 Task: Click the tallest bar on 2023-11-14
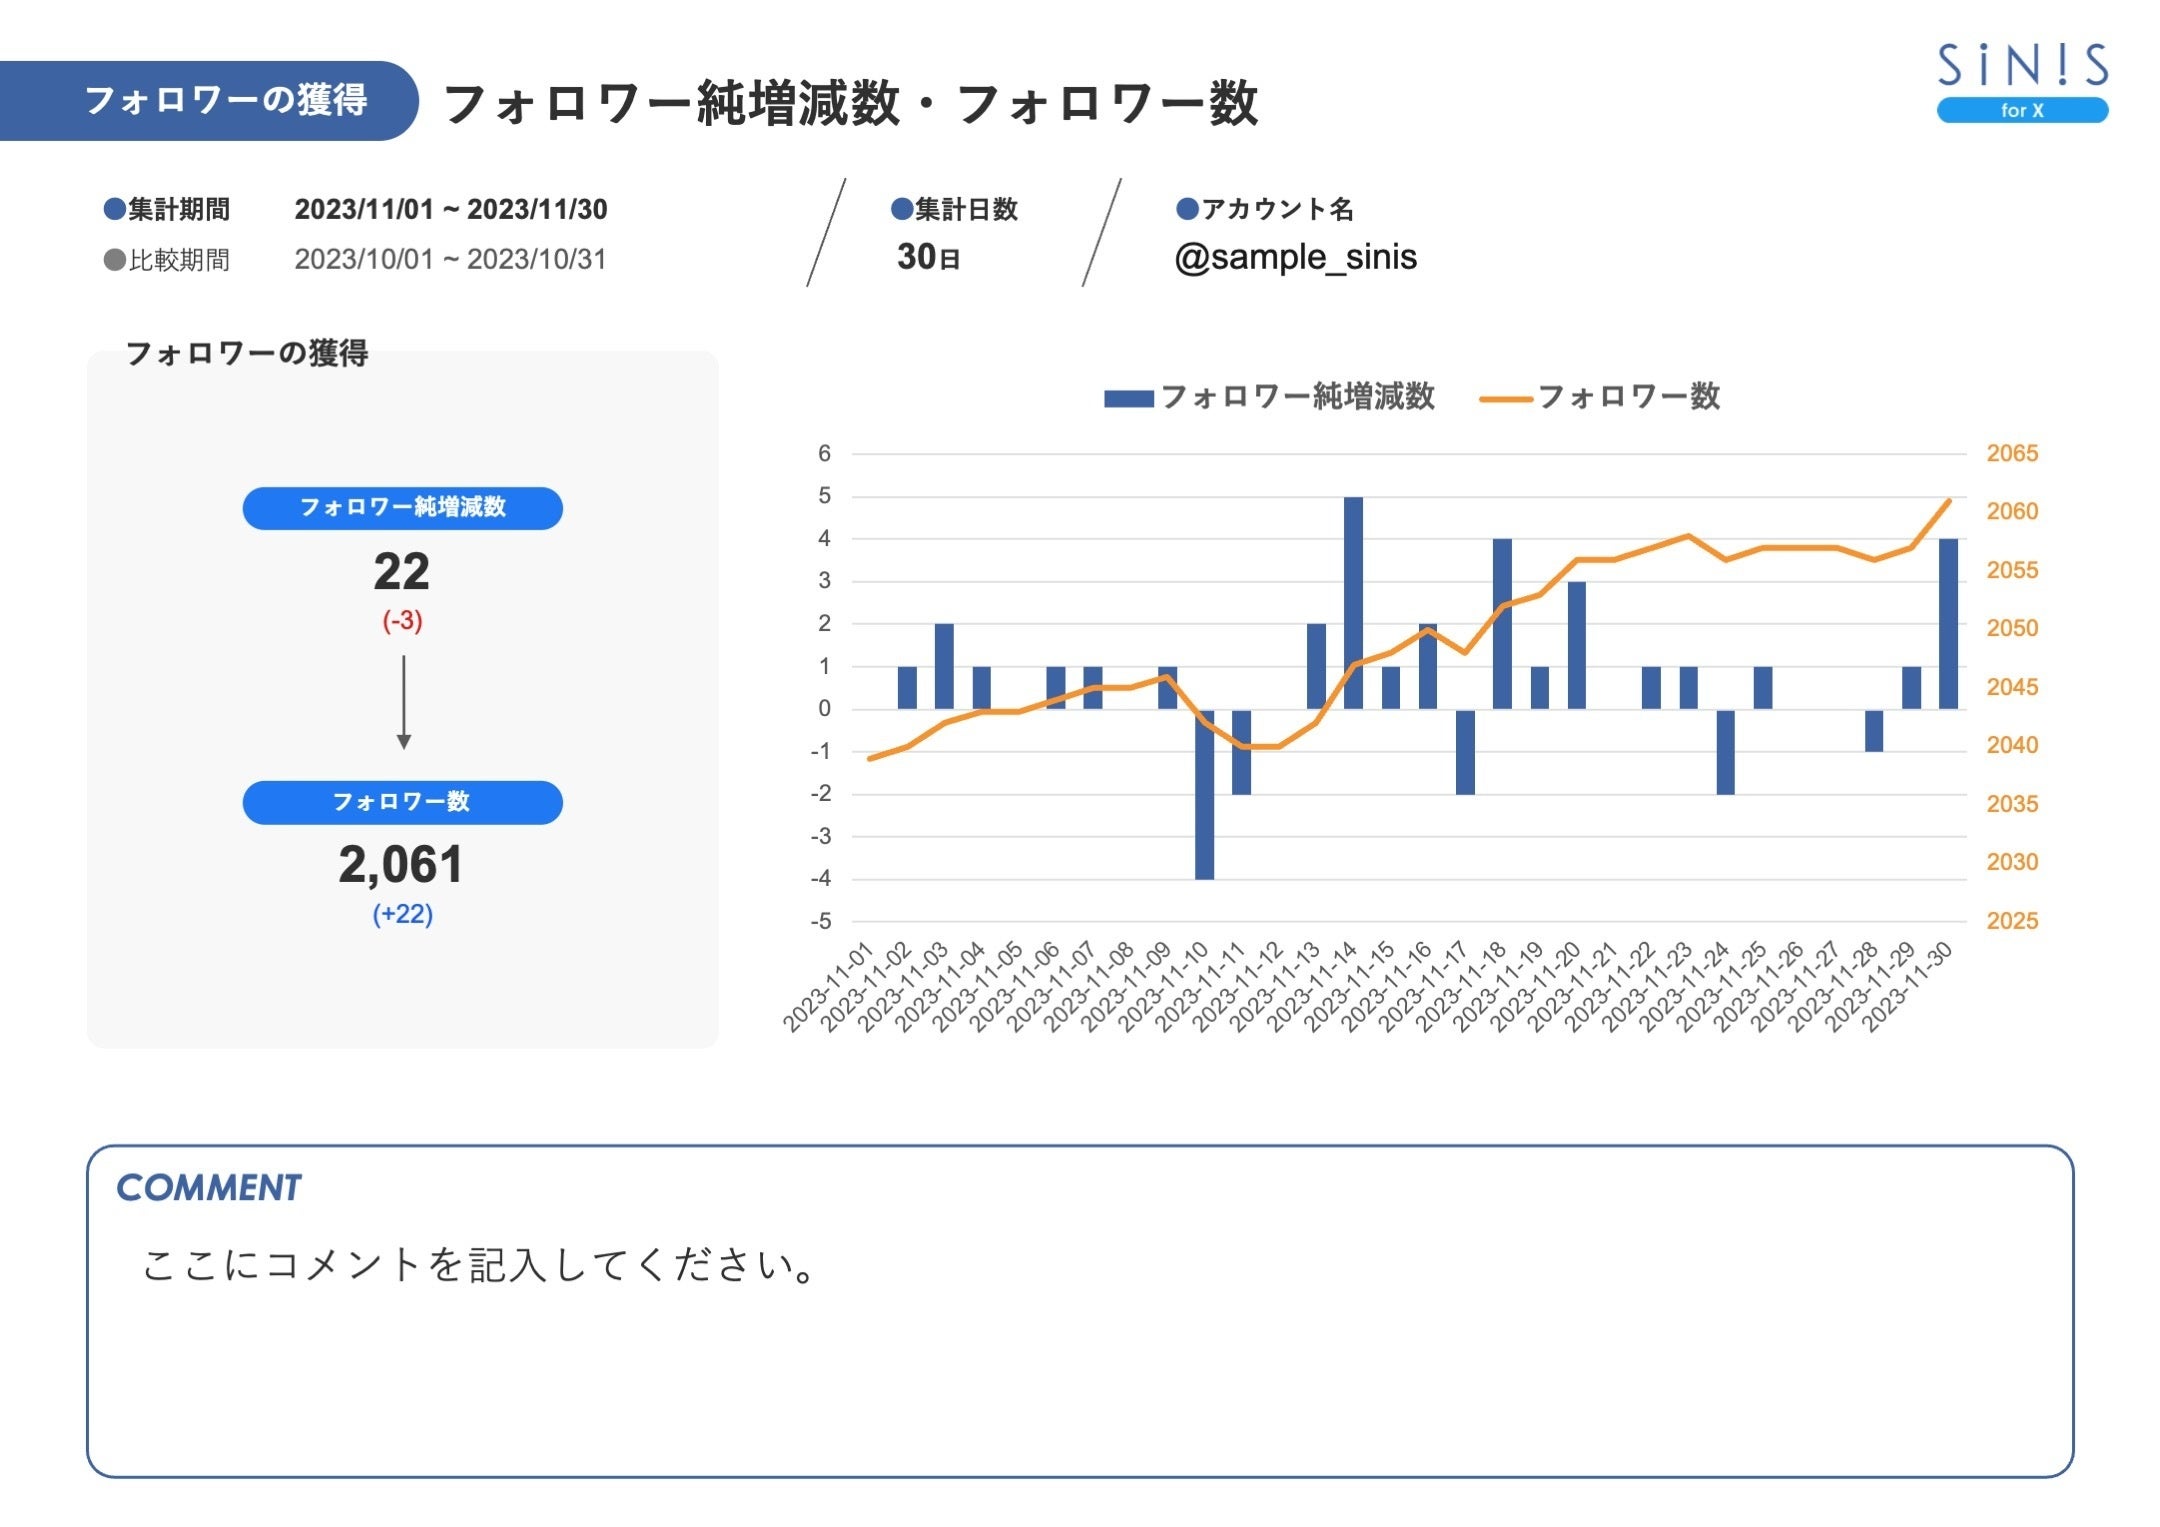(x=1353, y=602)
